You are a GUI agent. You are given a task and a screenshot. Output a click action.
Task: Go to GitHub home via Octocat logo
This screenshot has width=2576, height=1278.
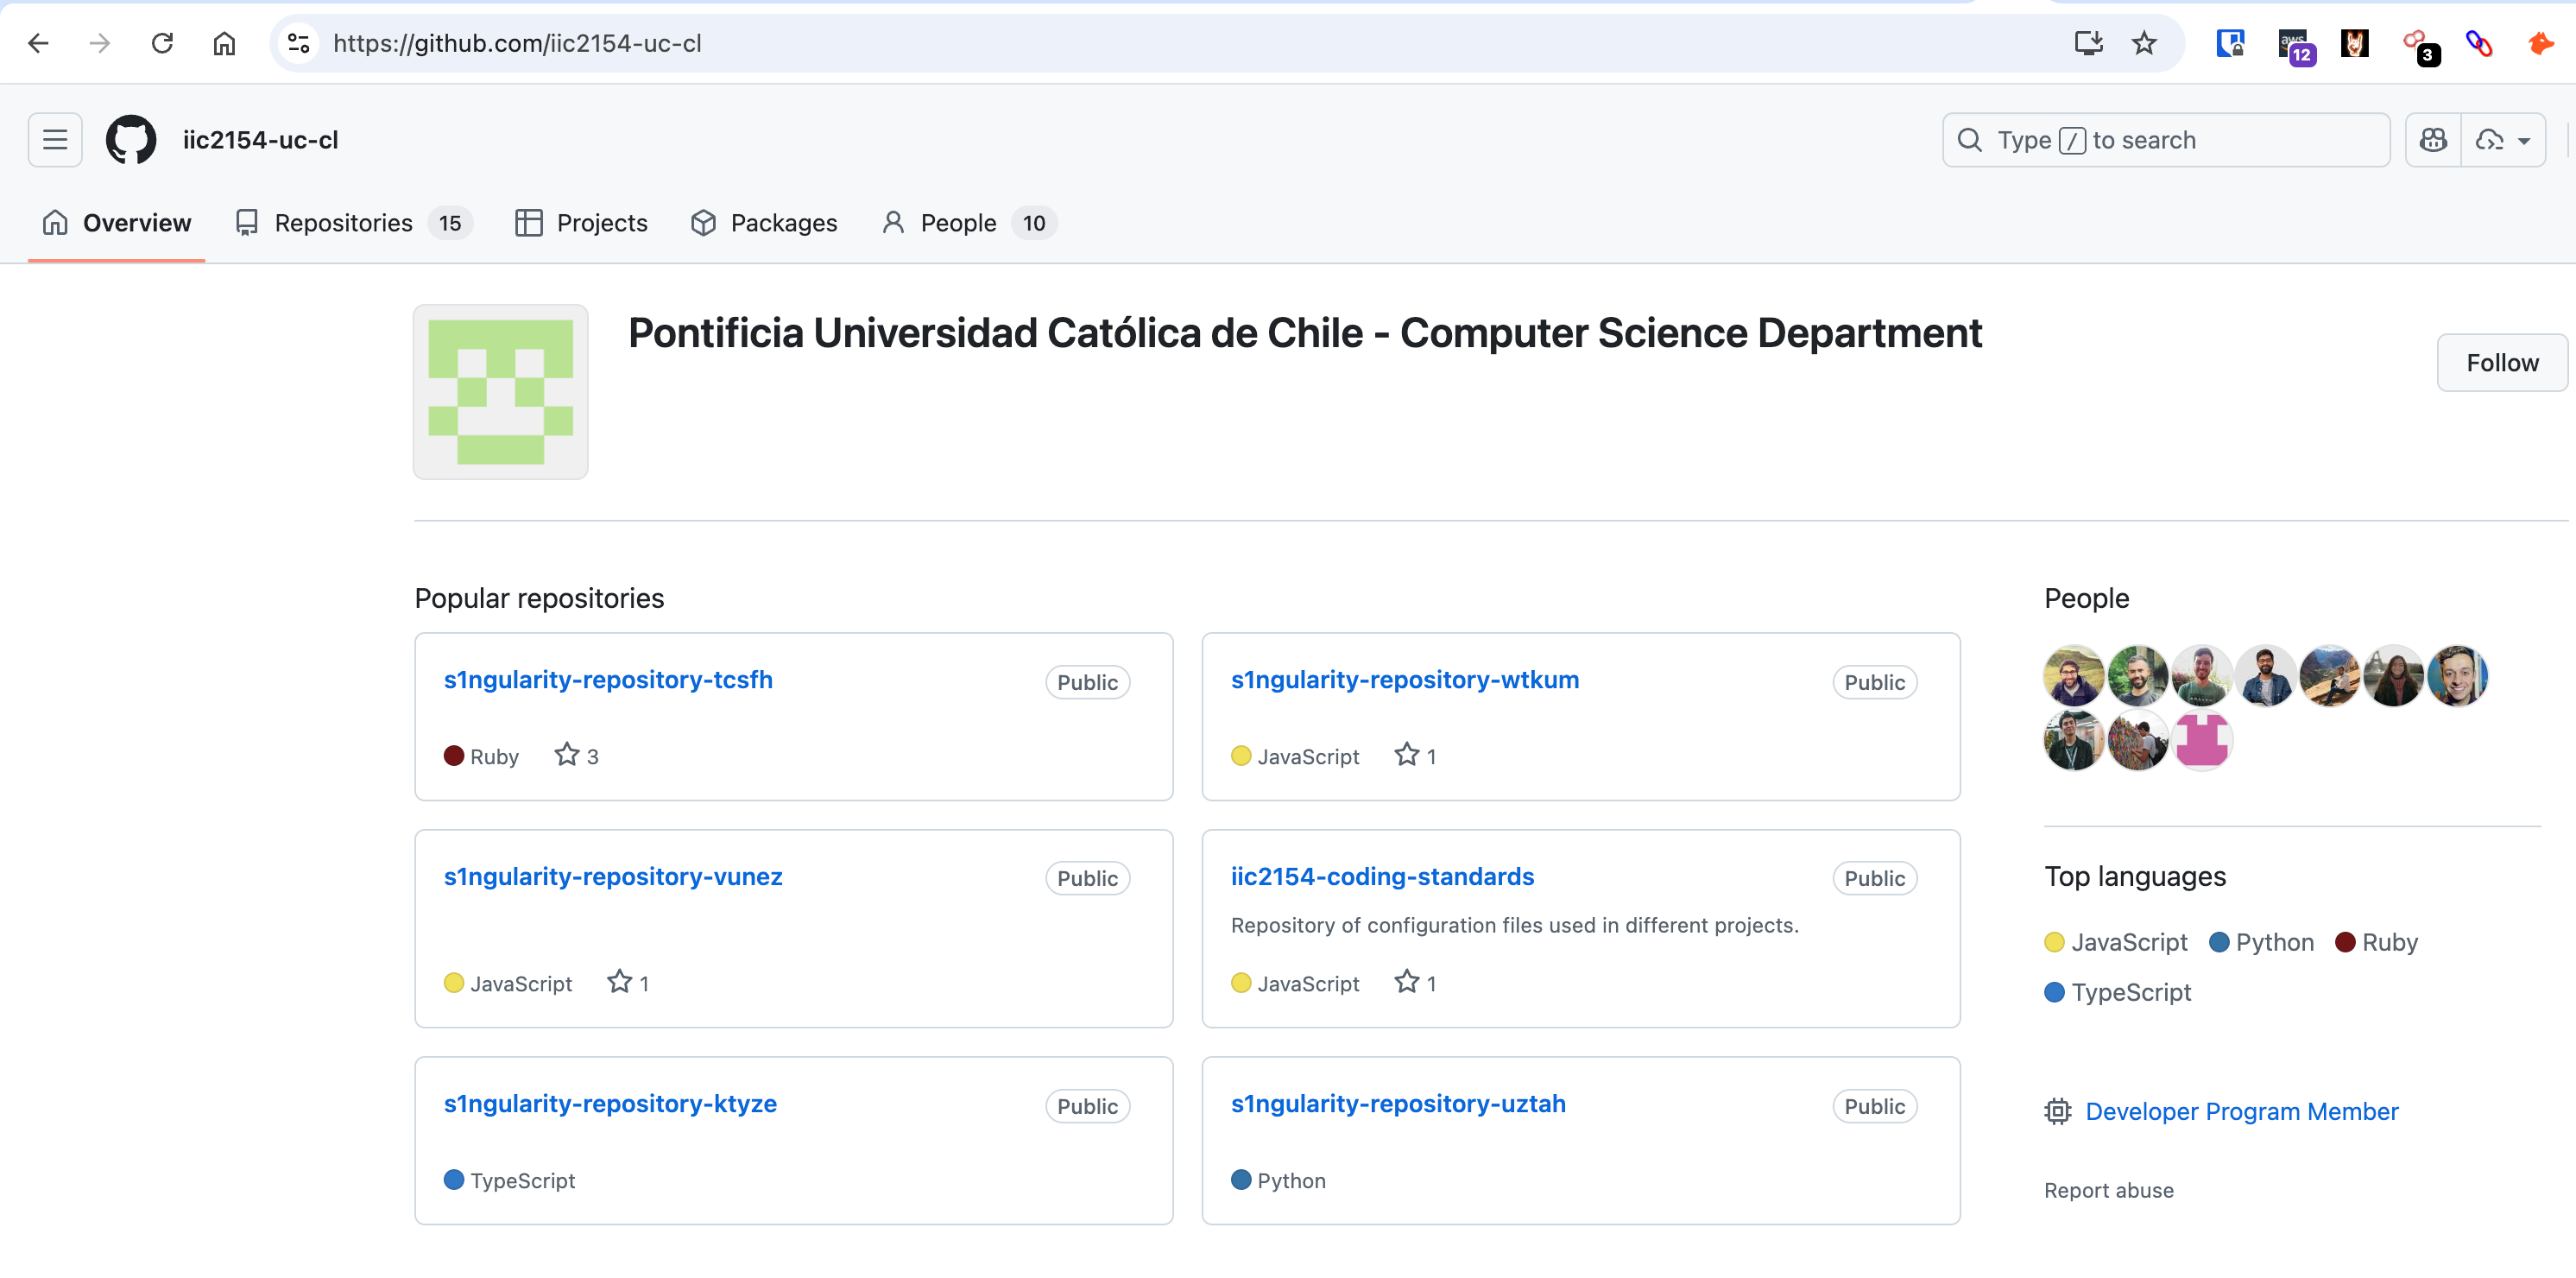pos(131,140)
